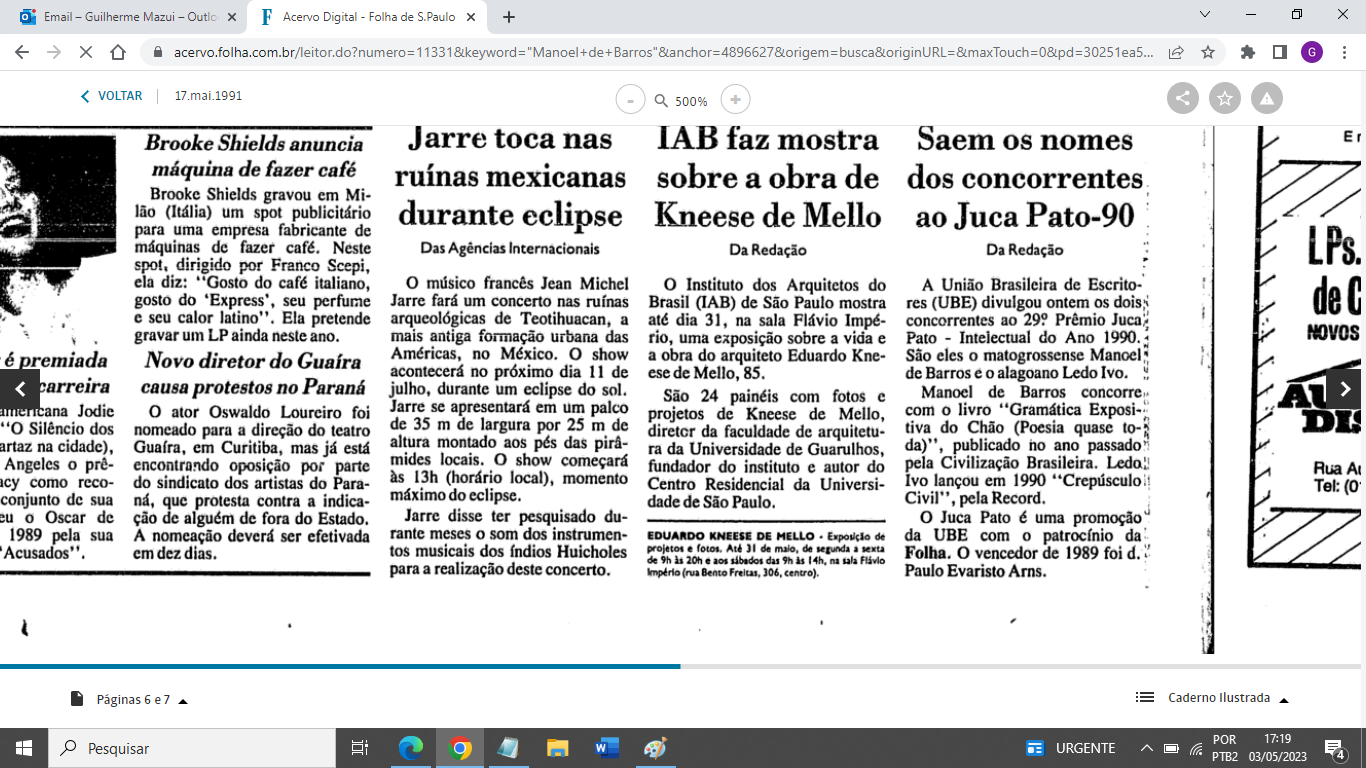Open the Caderno Ilustrada section selector
This screenshot has height=768, width=1366.
(1212, 698)
